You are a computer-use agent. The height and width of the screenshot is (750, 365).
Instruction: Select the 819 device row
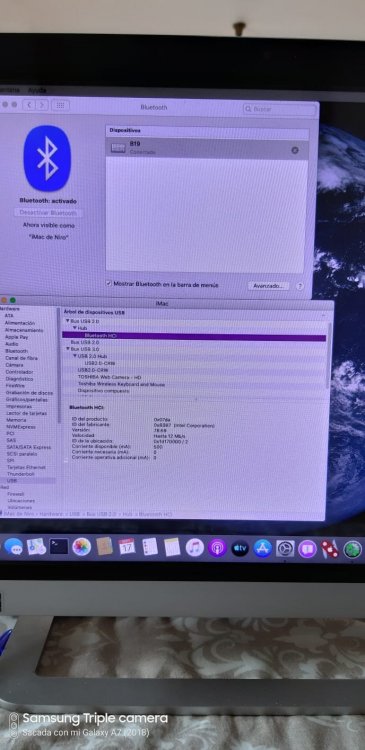click(207, 148)
